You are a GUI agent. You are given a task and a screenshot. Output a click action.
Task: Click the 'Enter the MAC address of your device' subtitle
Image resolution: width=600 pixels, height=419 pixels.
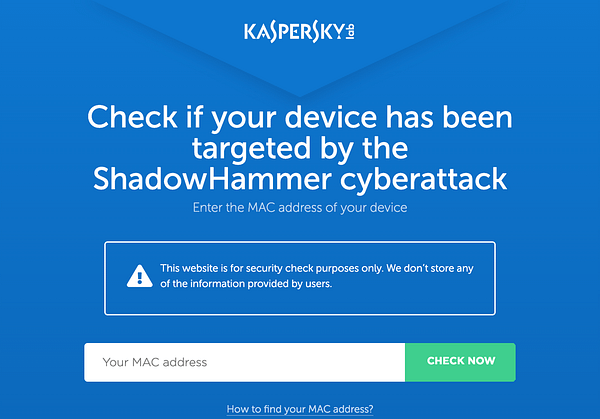(x=300, y=207)
